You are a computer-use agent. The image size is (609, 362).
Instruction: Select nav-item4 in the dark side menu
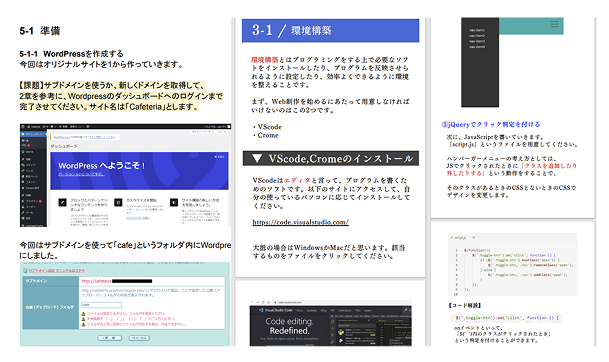(x=477, y=47)
